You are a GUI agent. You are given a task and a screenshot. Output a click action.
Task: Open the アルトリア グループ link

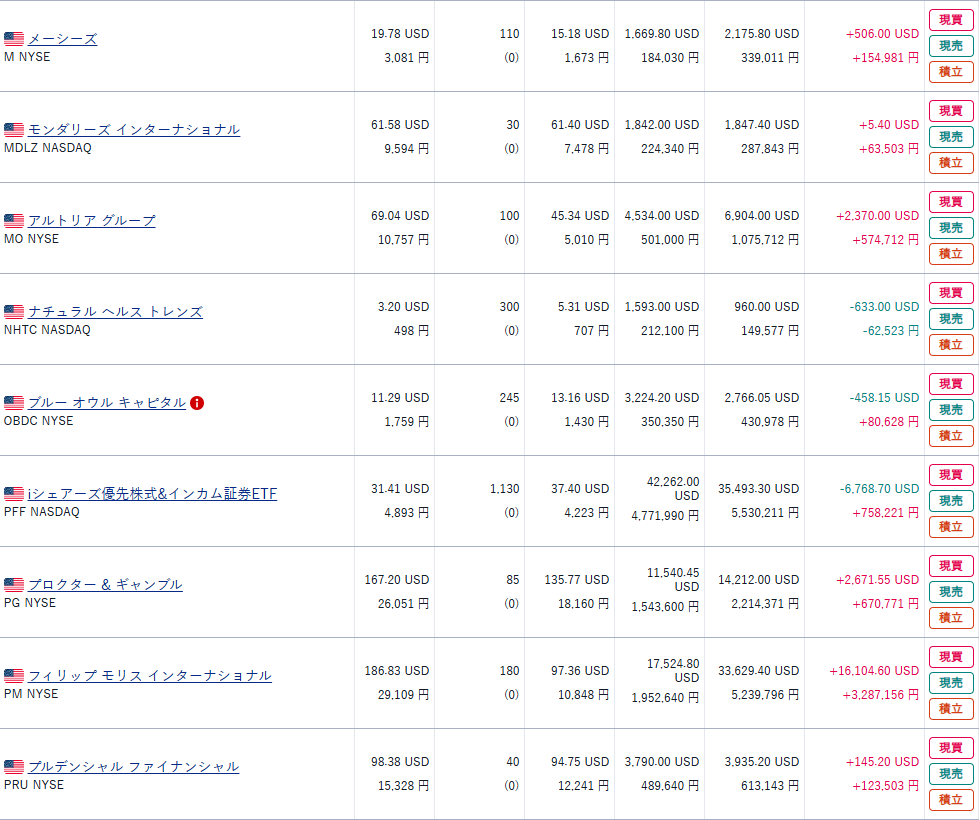(91, 221)
